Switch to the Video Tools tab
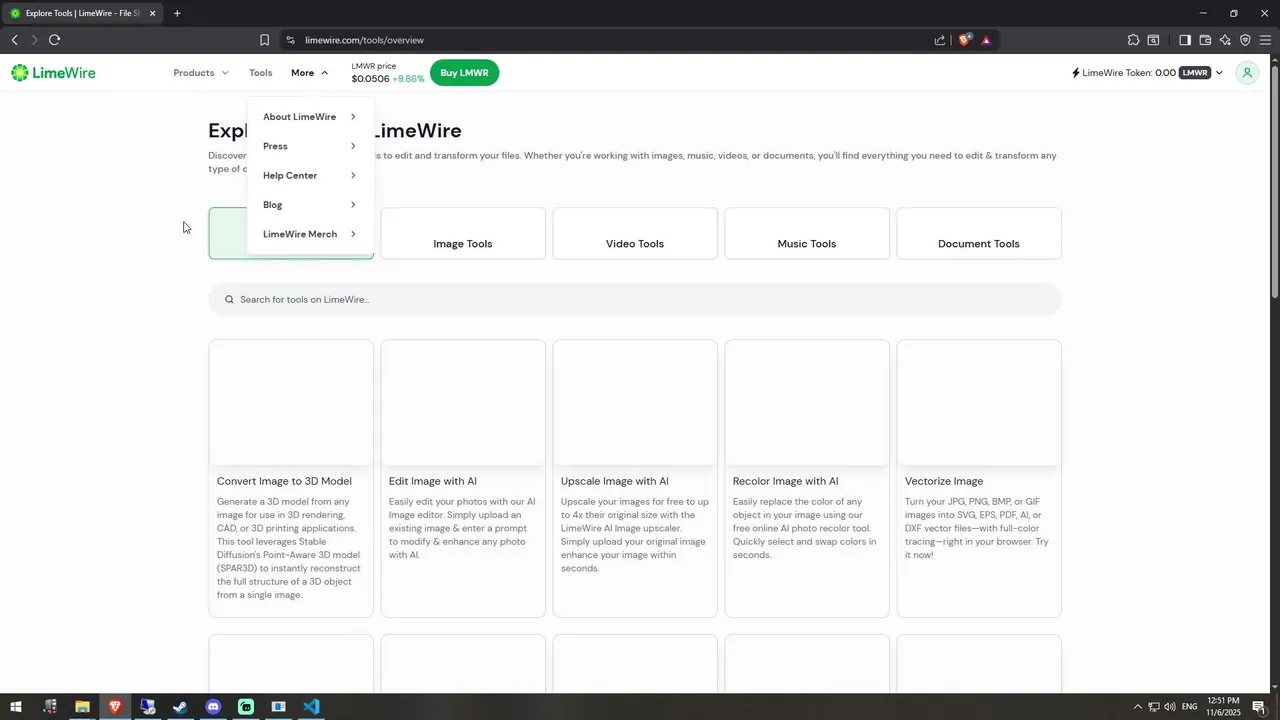The height and width of the screenshot is (720, 1280). tap(635, 233)
